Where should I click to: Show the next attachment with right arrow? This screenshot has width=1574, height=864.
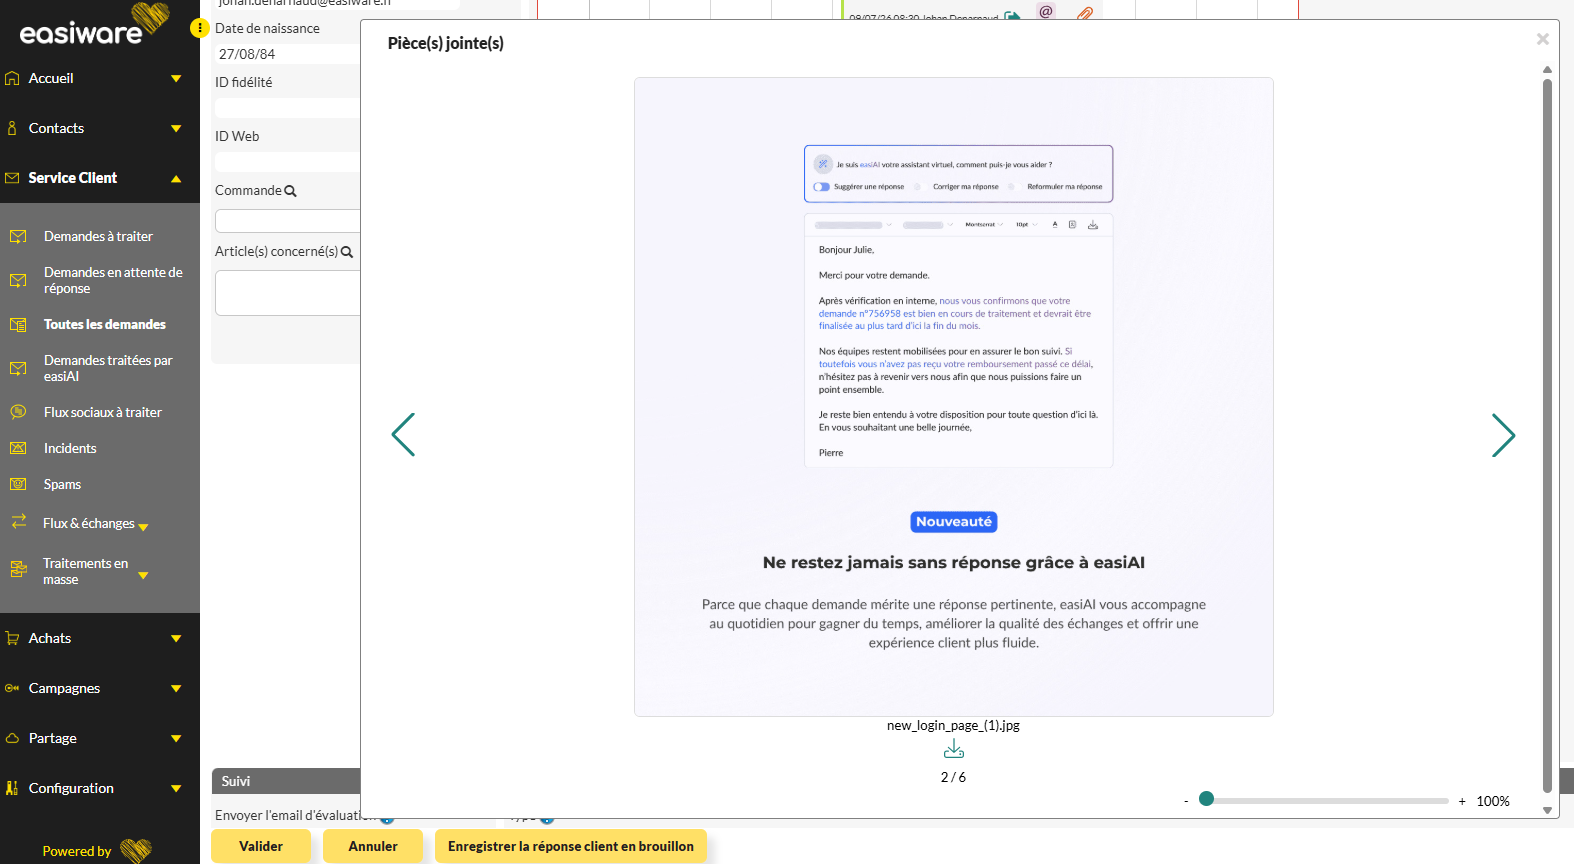pos(1503,435)
